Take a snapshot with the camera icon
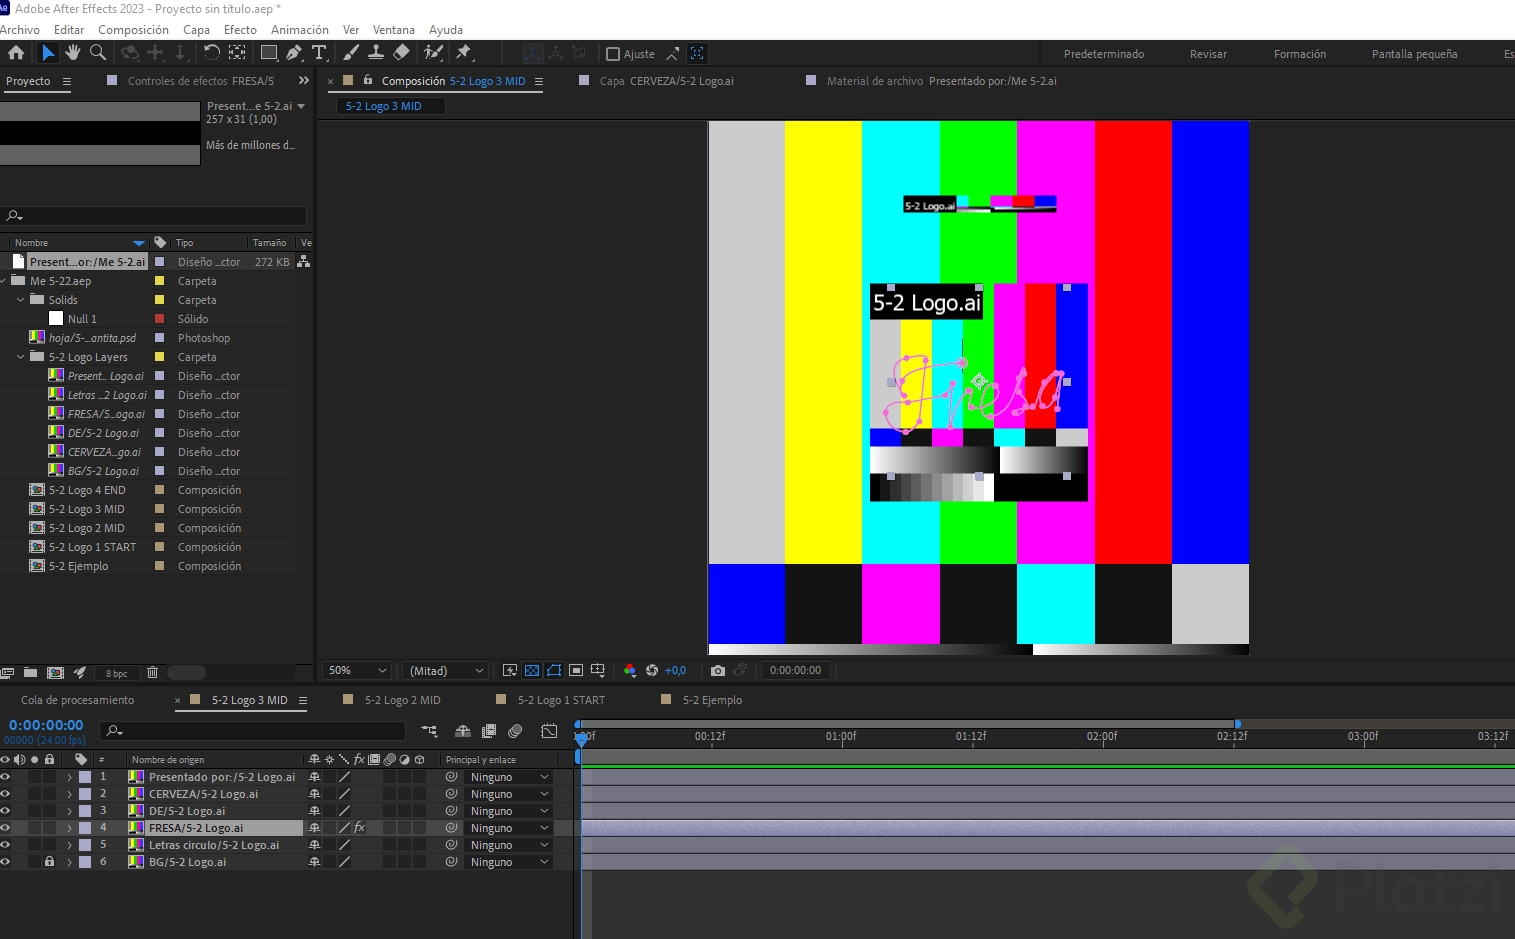 717,670
